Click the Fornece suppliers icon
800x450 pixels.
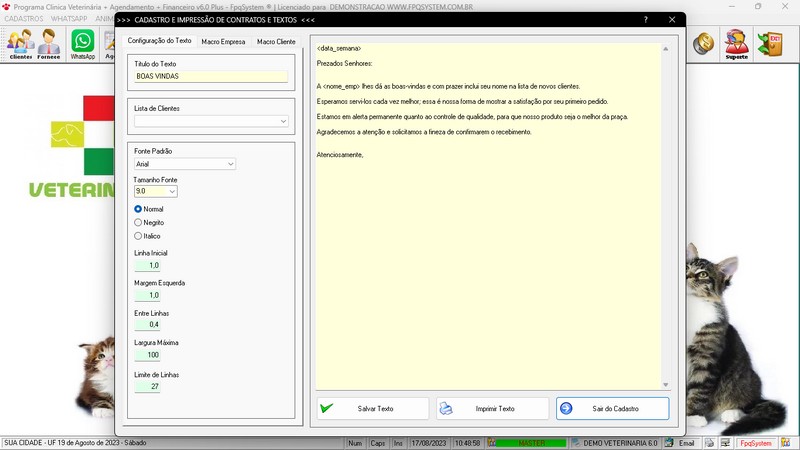(x=49, y=43)
